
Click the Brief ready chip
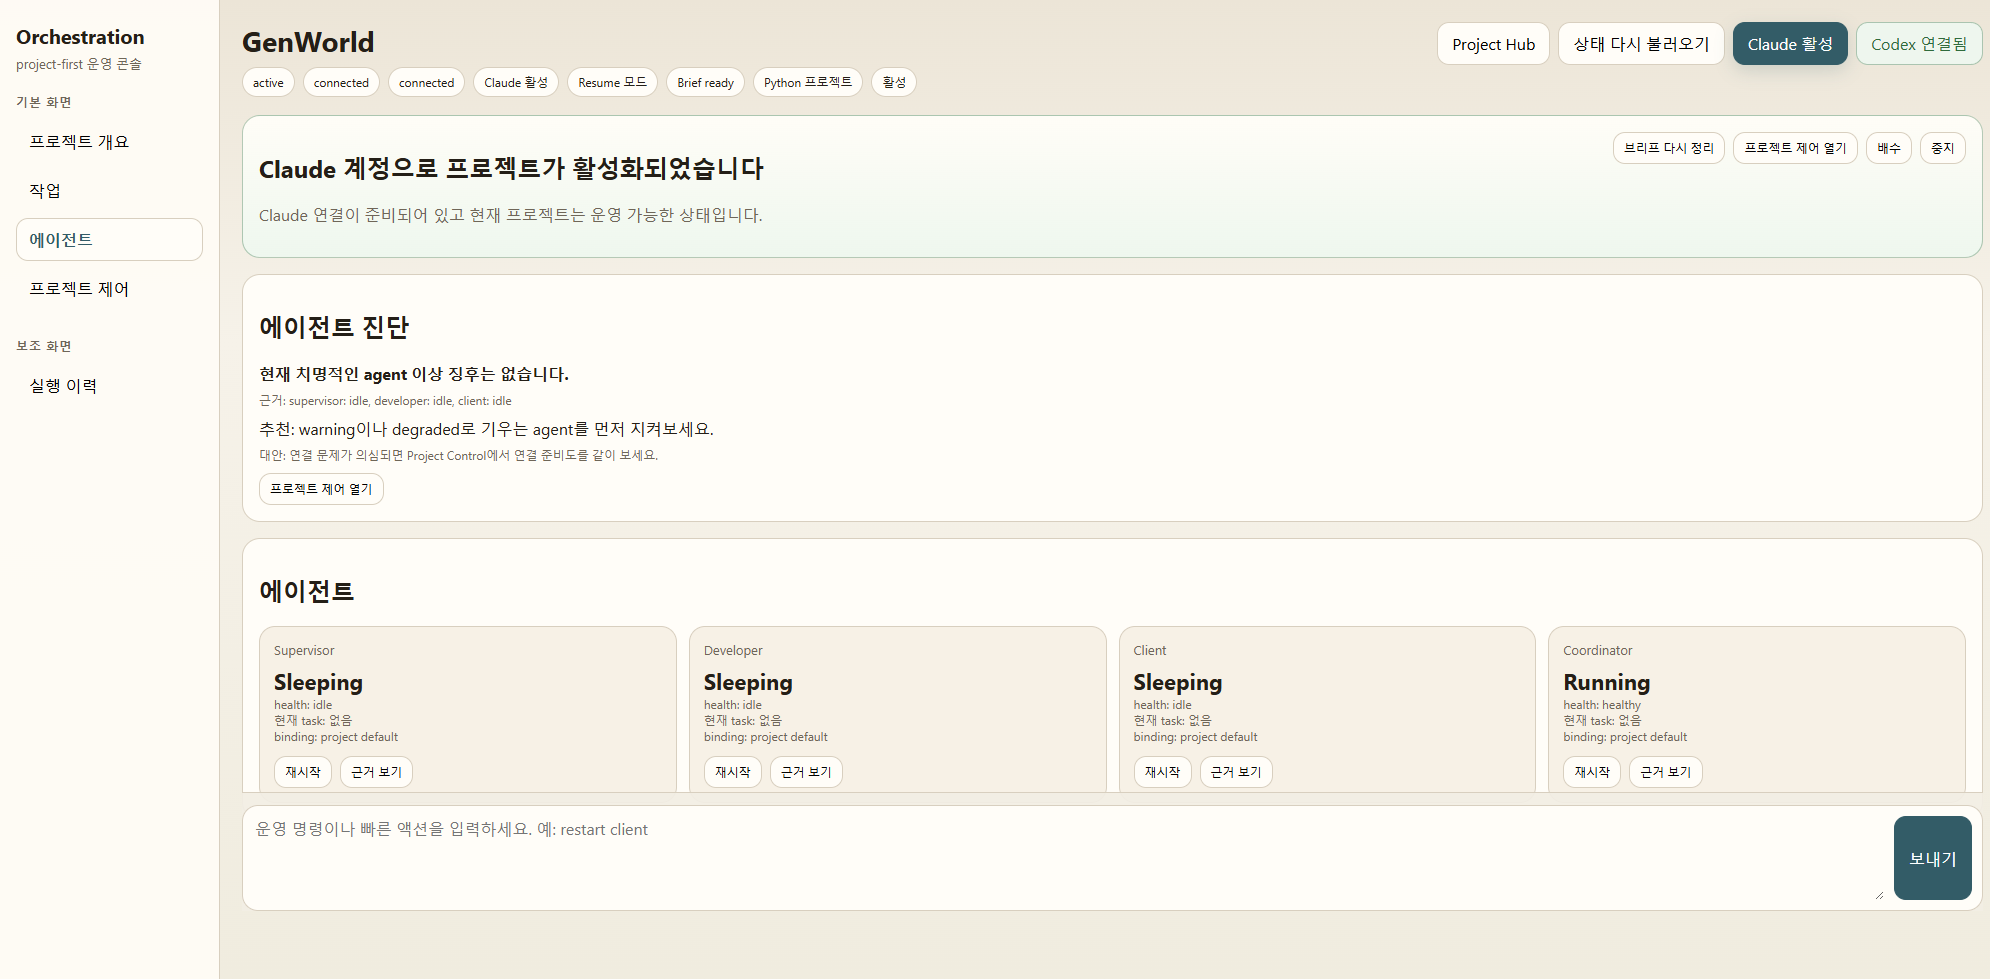click(704, 82)
